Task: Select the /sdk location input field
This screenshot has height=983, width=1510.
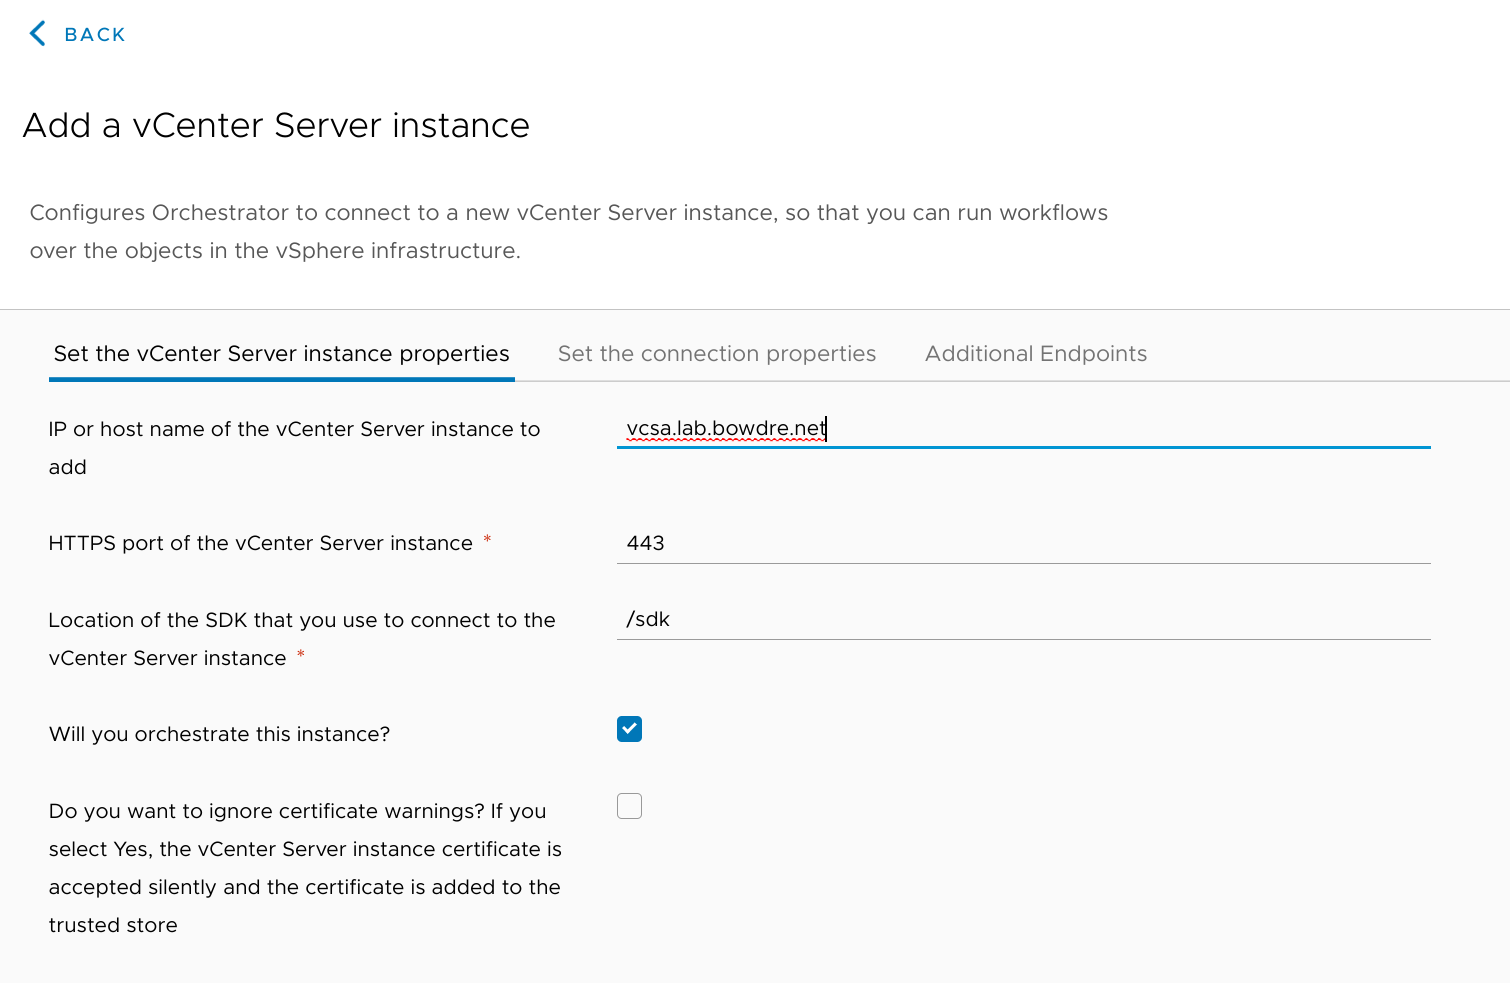Action: click(x=1024, y=619)
